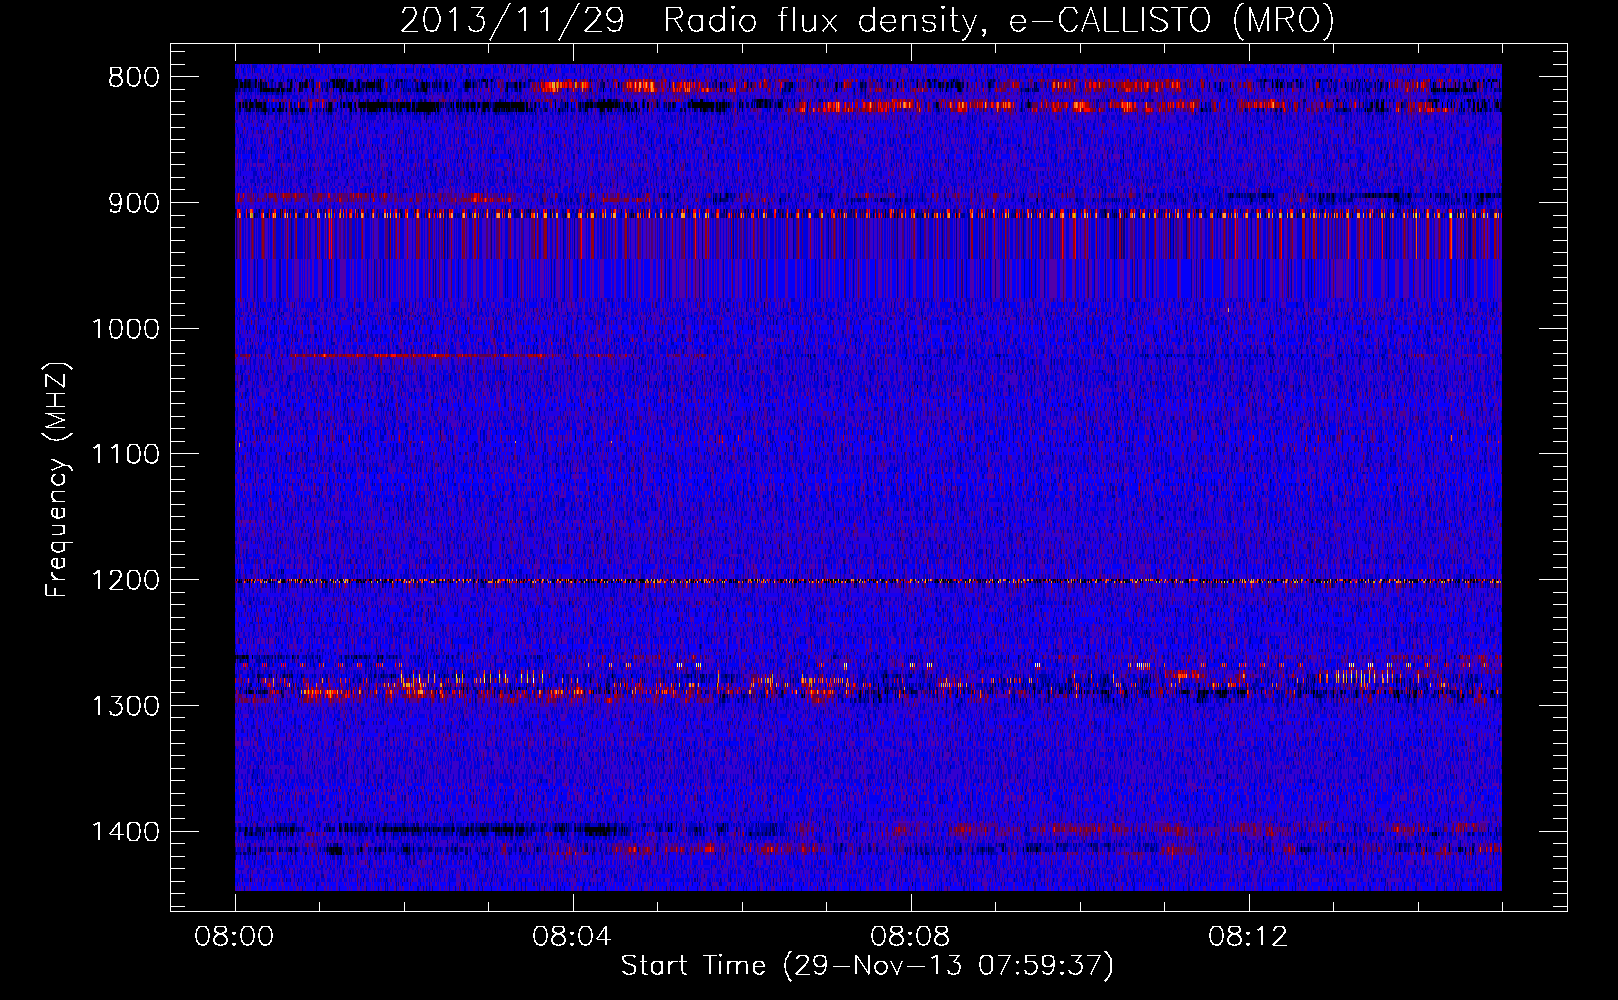Click the plot title "2013/11/29 Radio flux density, e-CALLISTO (MRO)"
Screen dimensions: 1618x1000
coord(867,20)
